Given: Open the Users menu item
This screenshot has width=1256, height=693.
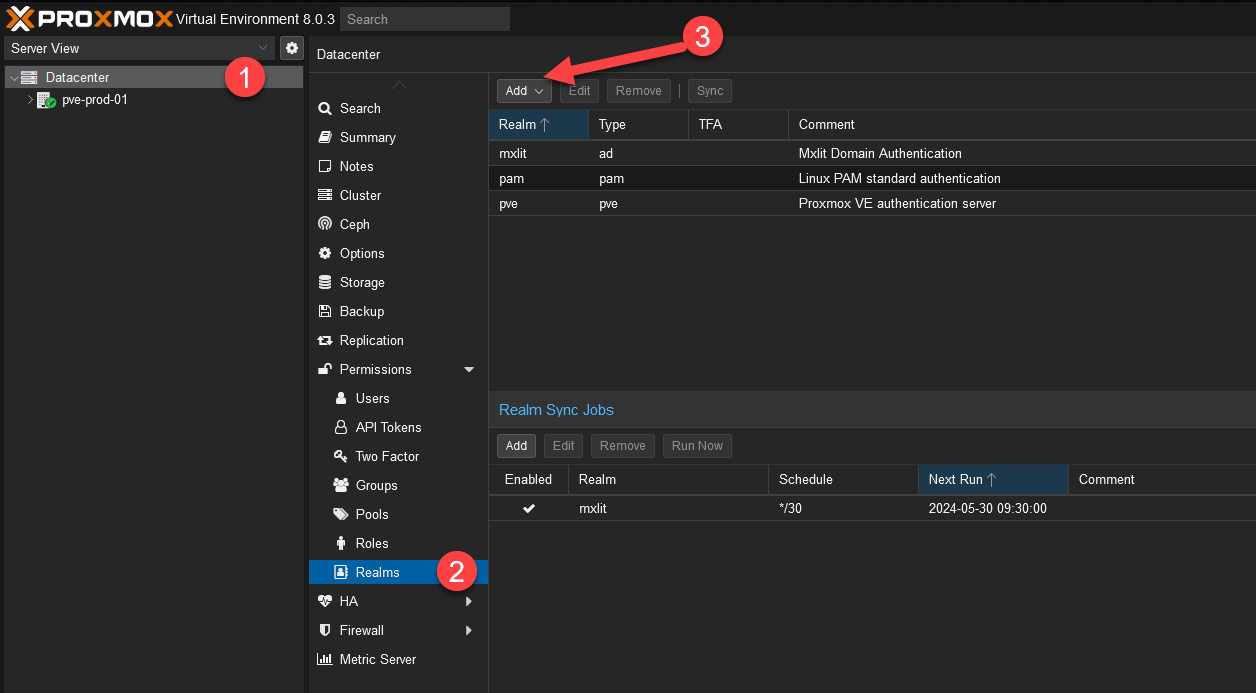Looking at the screenshot, I should pos(372,398).
